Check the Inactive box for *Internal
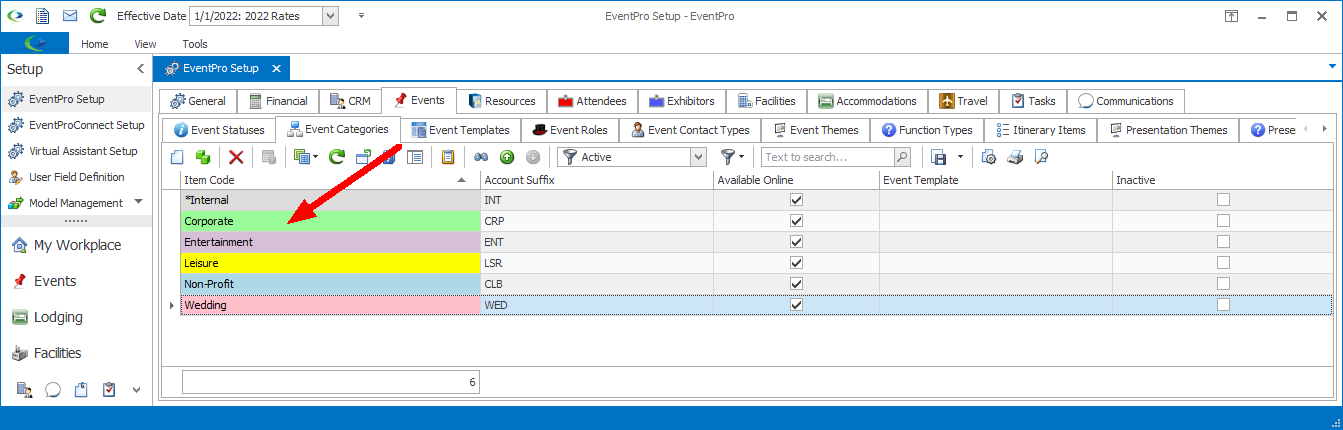1343x430 pixels. [1223, 200]
